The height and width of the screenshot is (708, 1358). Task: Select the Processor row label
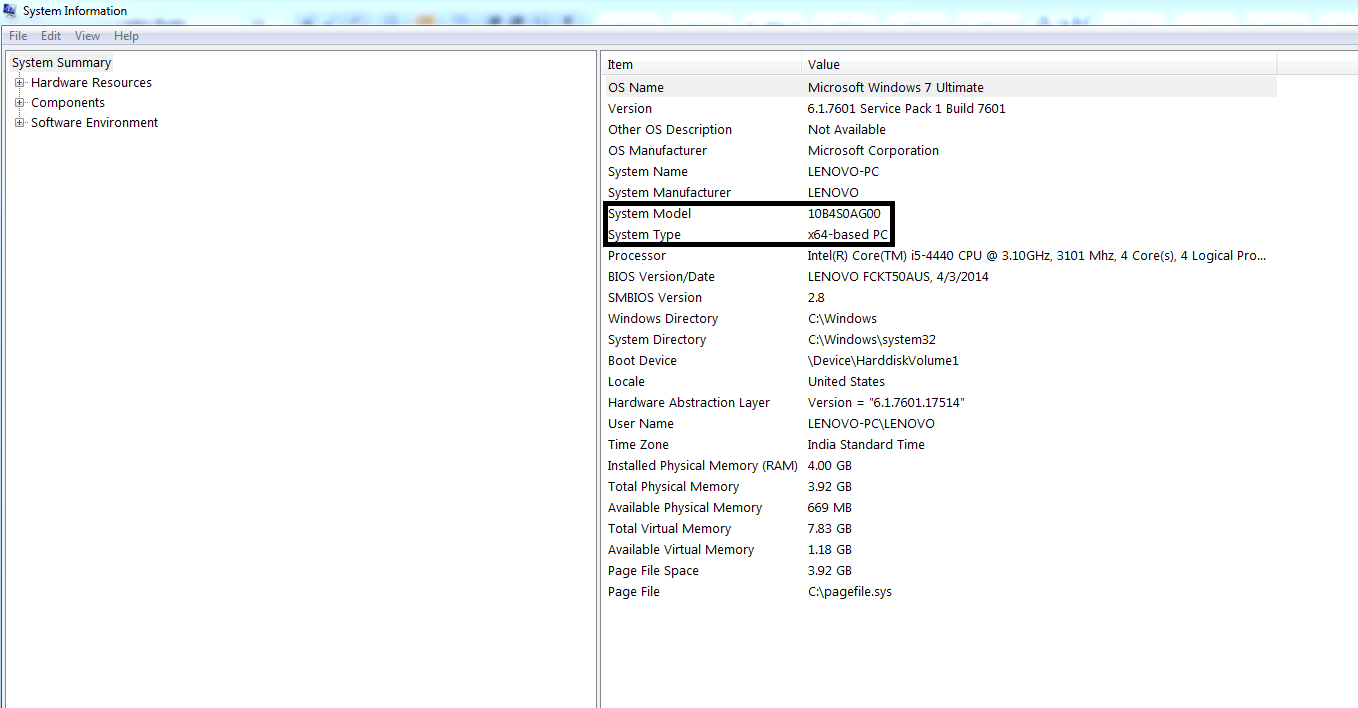pos(637,256)
